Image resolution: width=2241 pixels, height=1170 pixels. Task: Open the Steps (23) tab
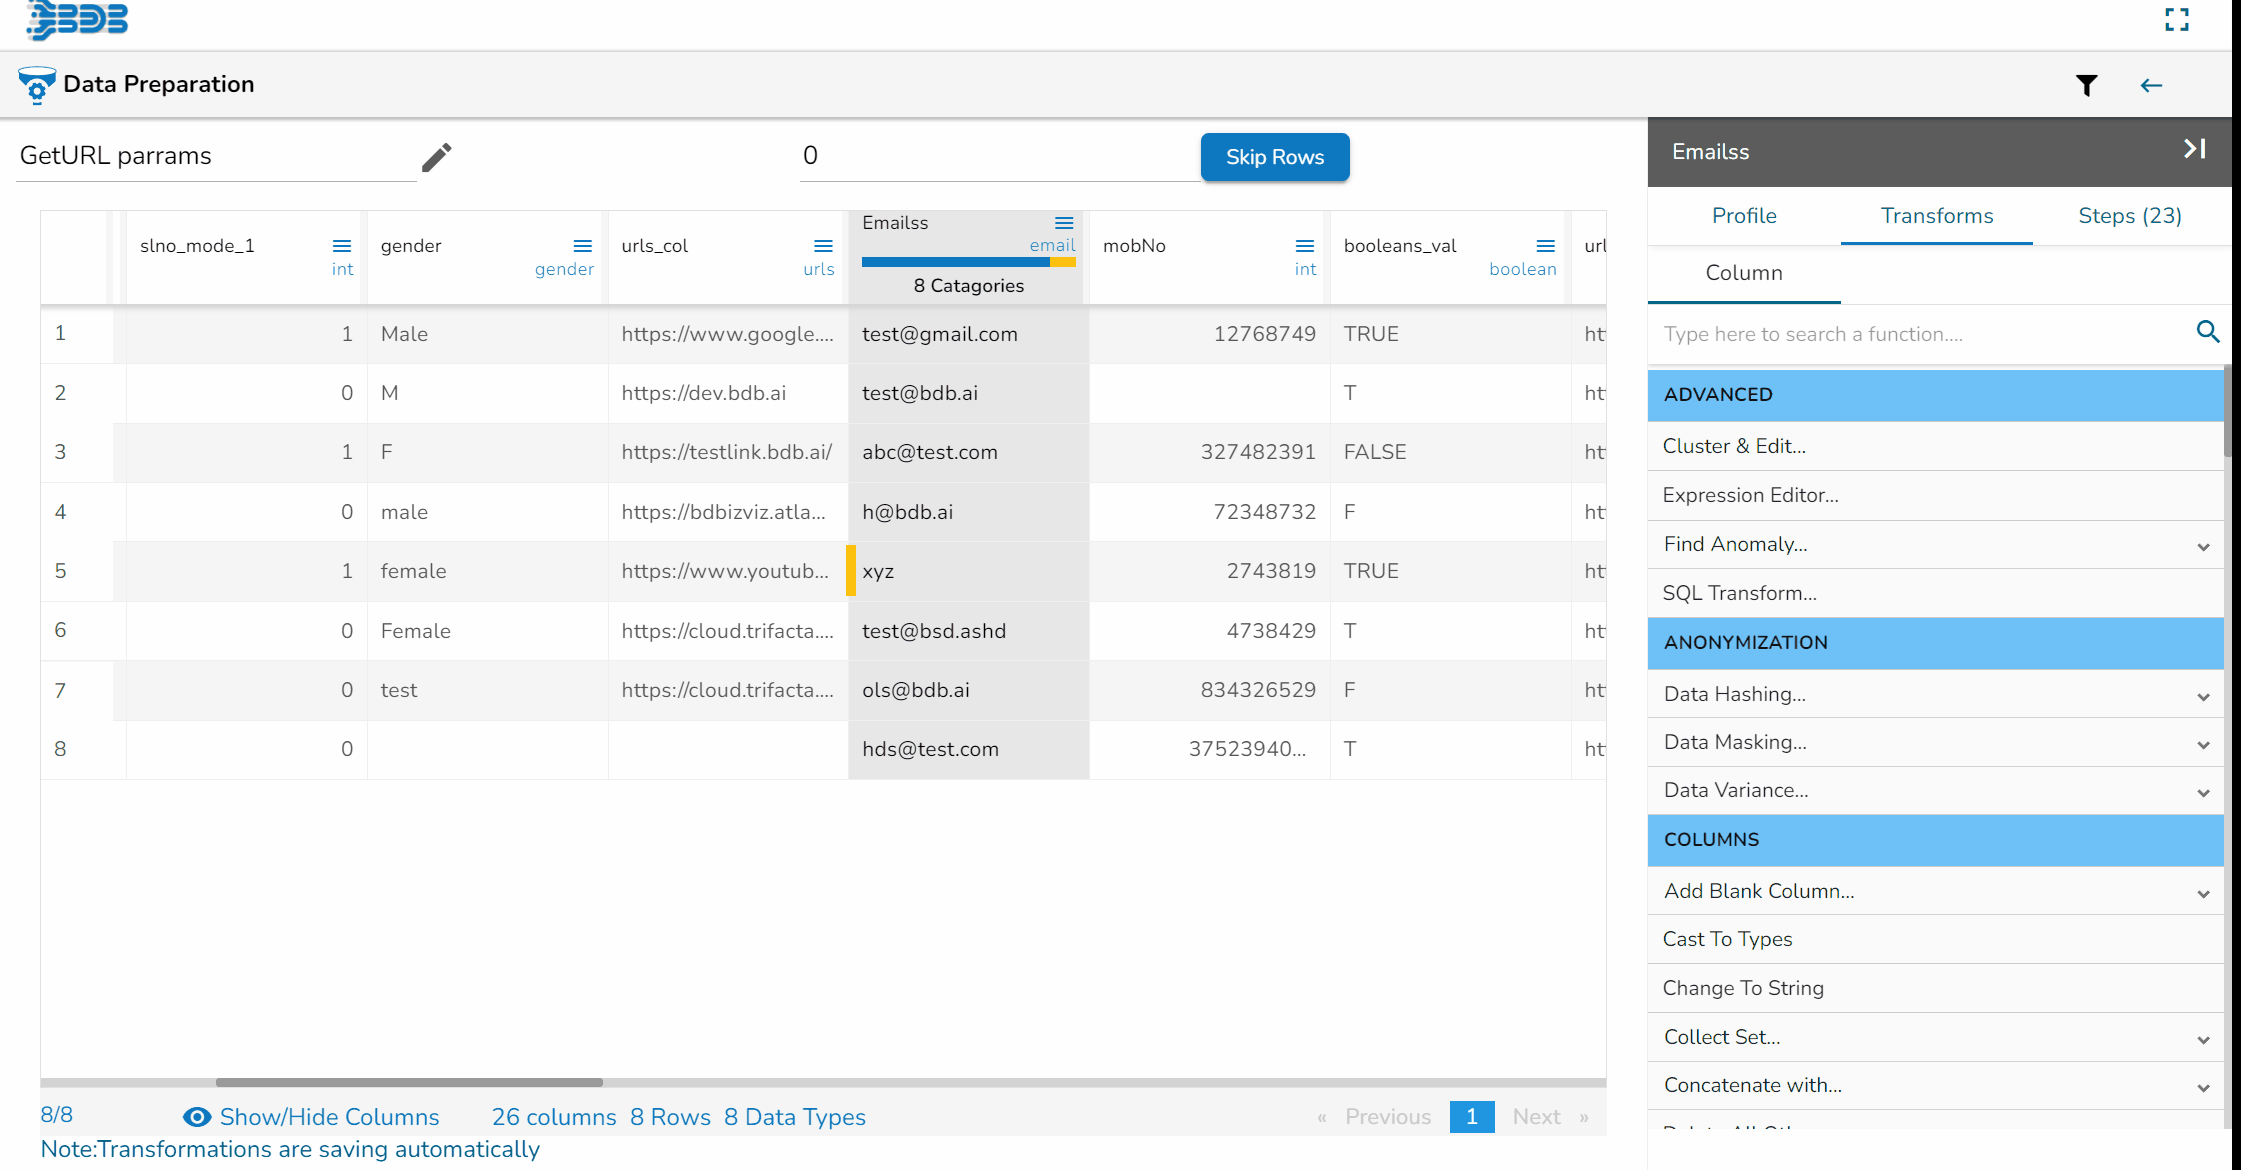[x=2129, y=216]
